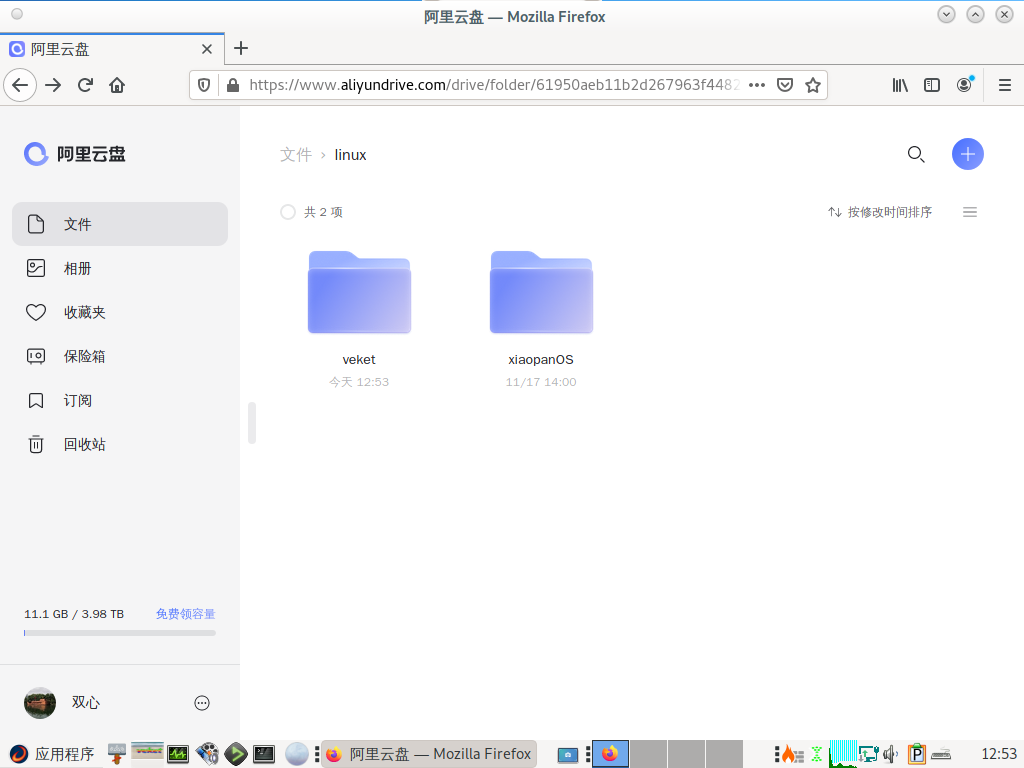Open the 相册 album section
Image resolution: width=1024 pixels, height=768 pixels.
pyautogui.click(x=120, y=268)
